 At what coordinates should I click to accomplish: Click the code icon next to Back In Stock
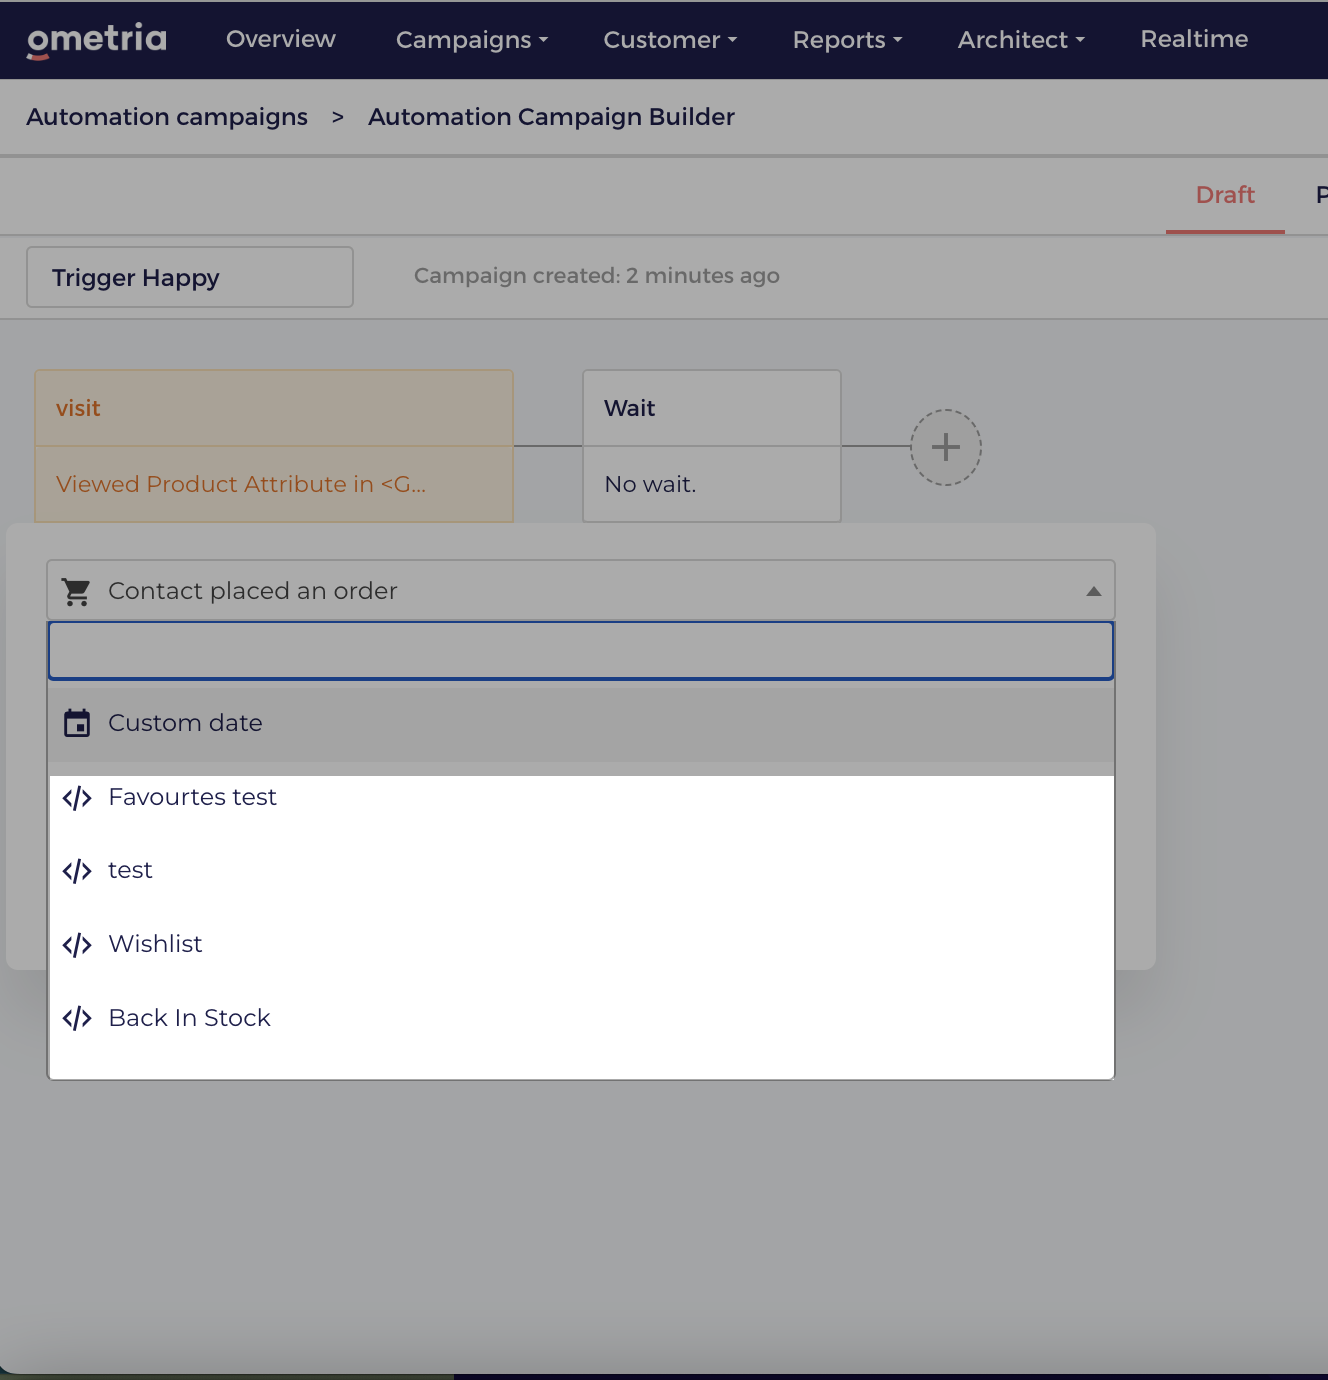[77, 1018]
